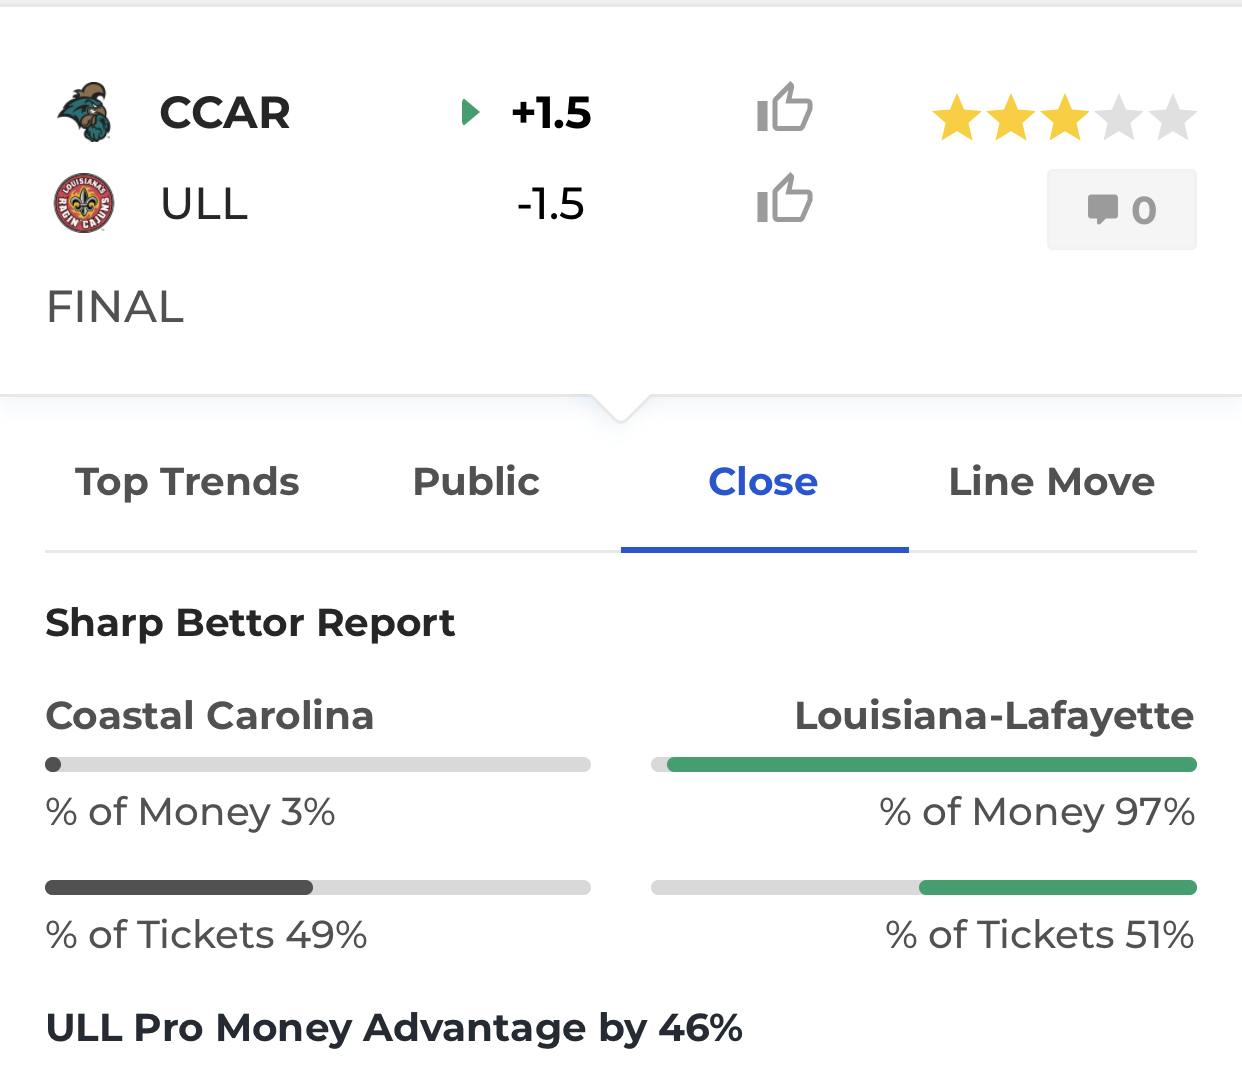Click the first gold rating star
1242x1066 pixels.
(956, 118)
